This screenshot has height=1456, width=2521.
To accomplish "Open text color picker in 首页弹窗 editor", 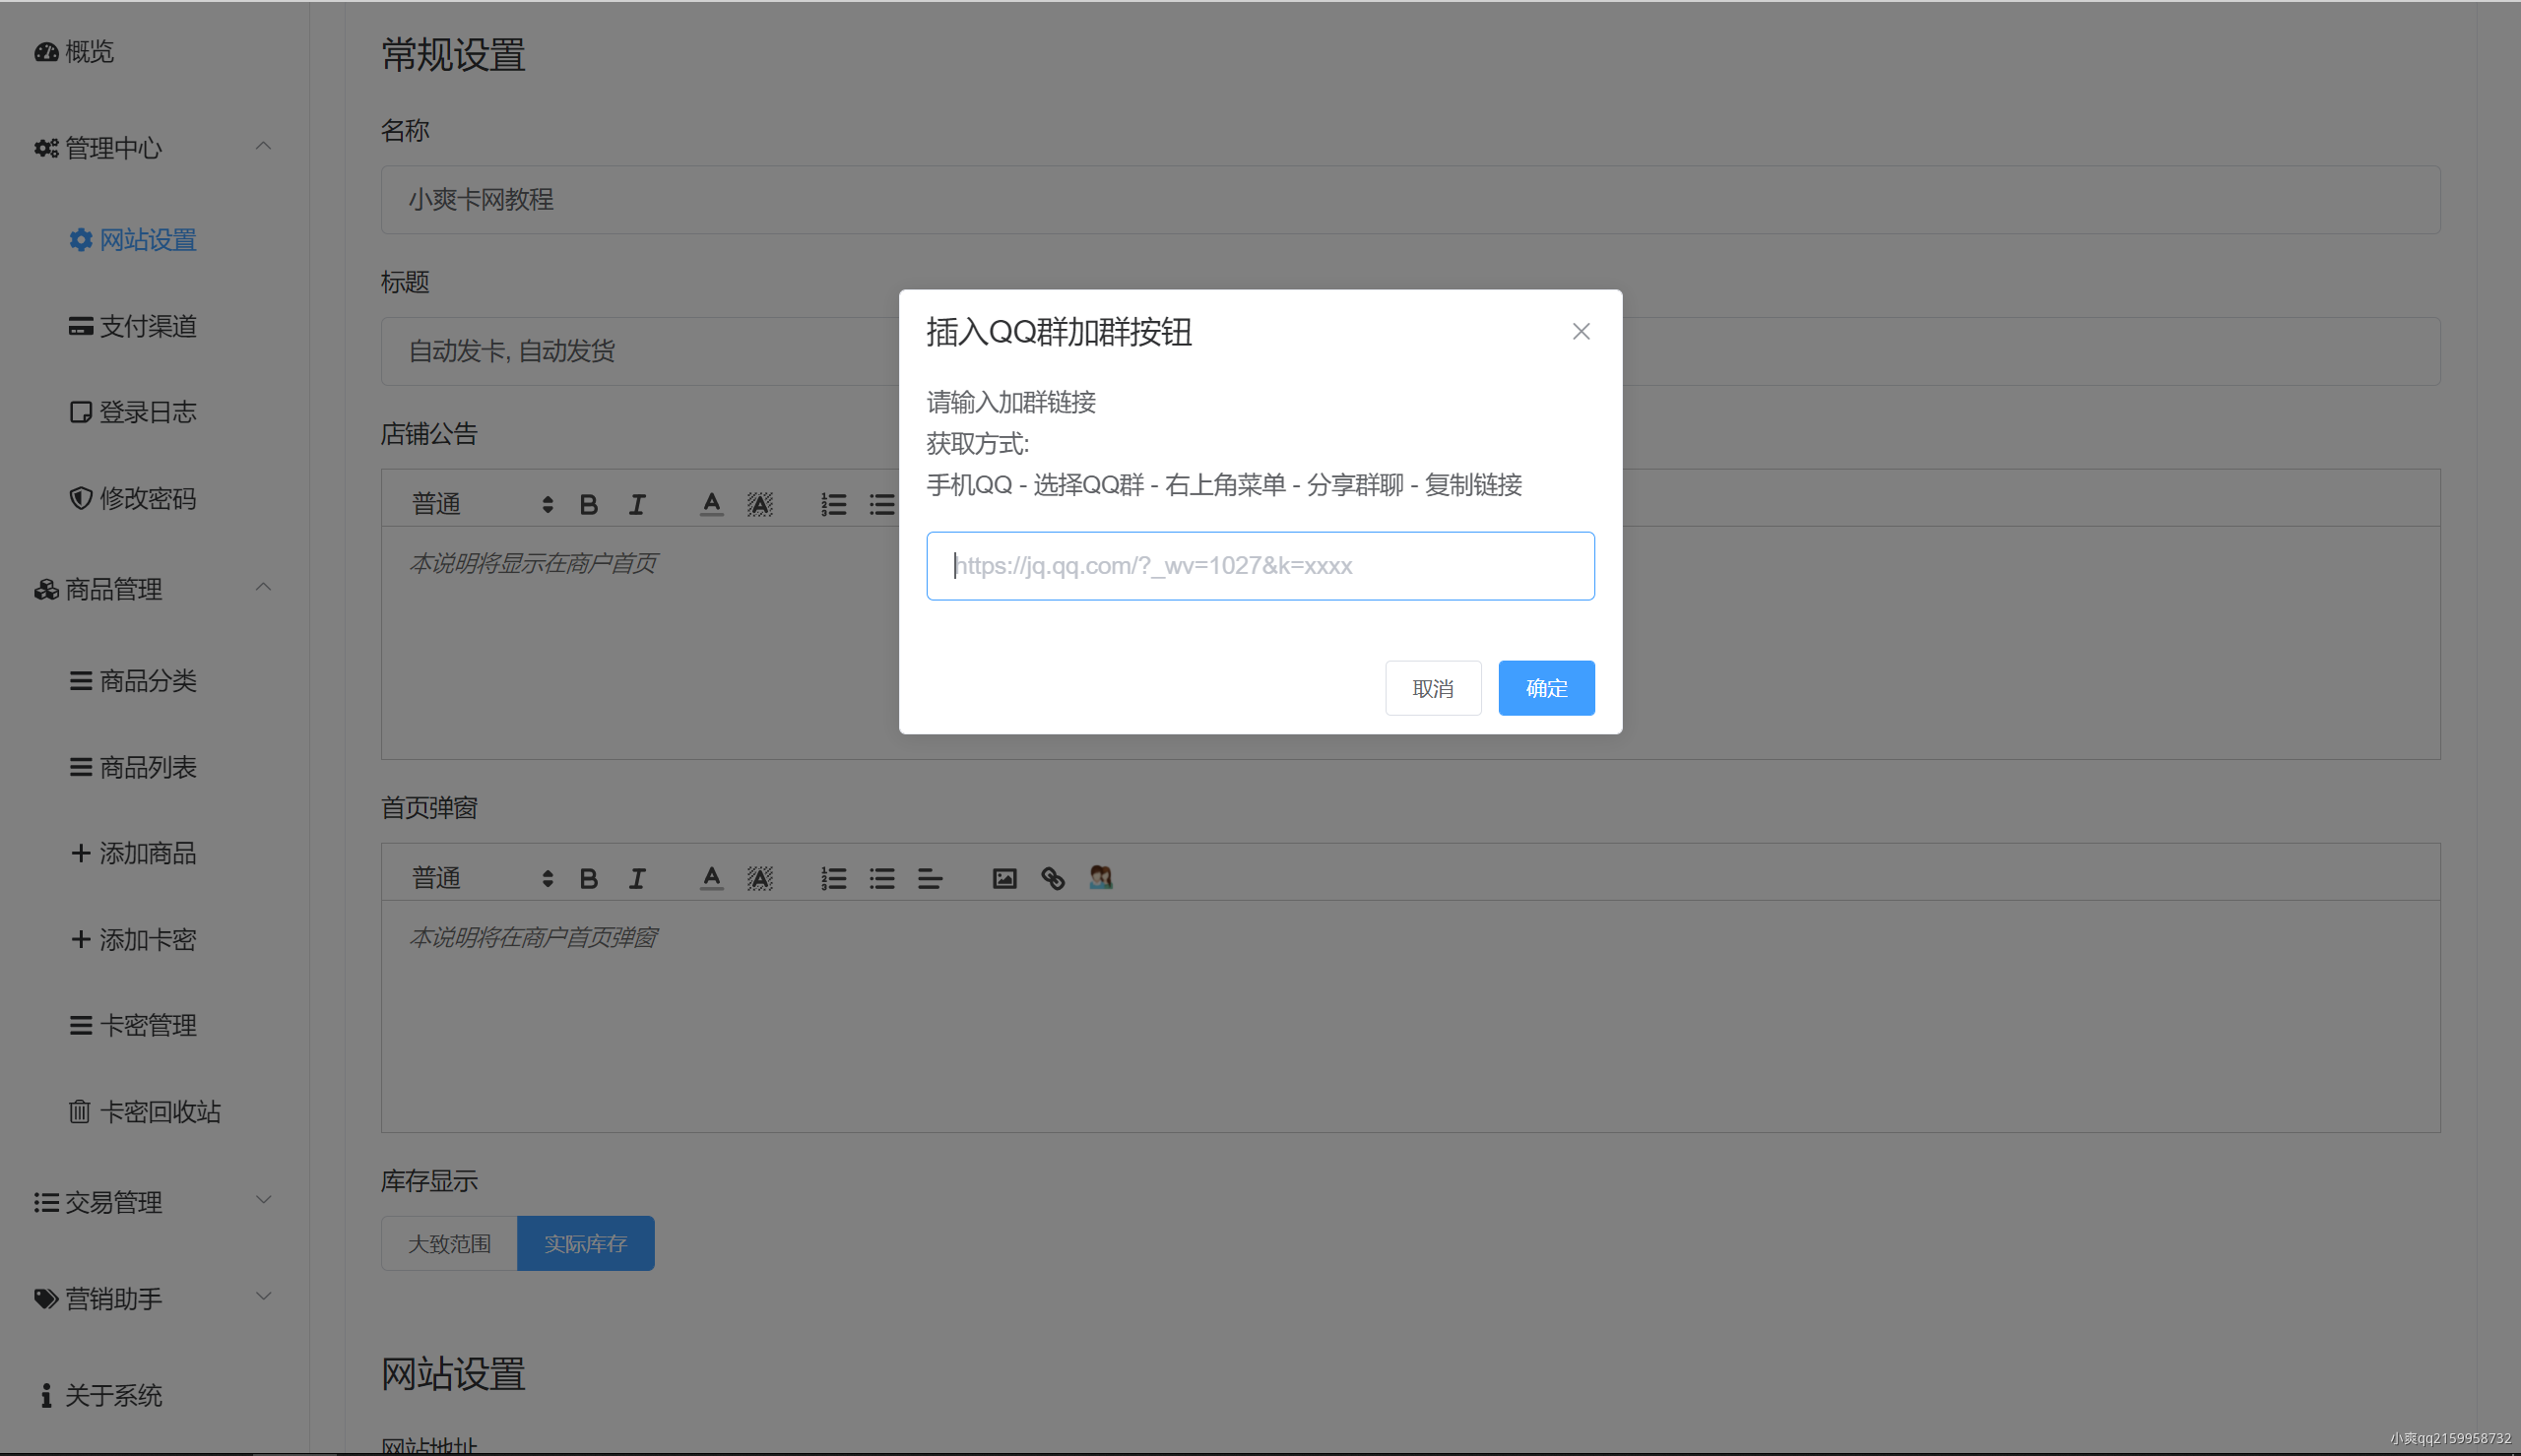I will pos(711,879).
